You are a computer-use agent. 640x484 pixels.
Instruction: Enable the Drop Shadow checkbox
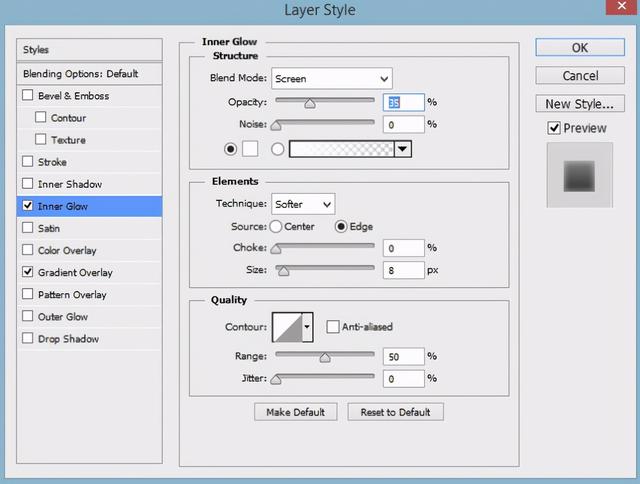[27, 337]
